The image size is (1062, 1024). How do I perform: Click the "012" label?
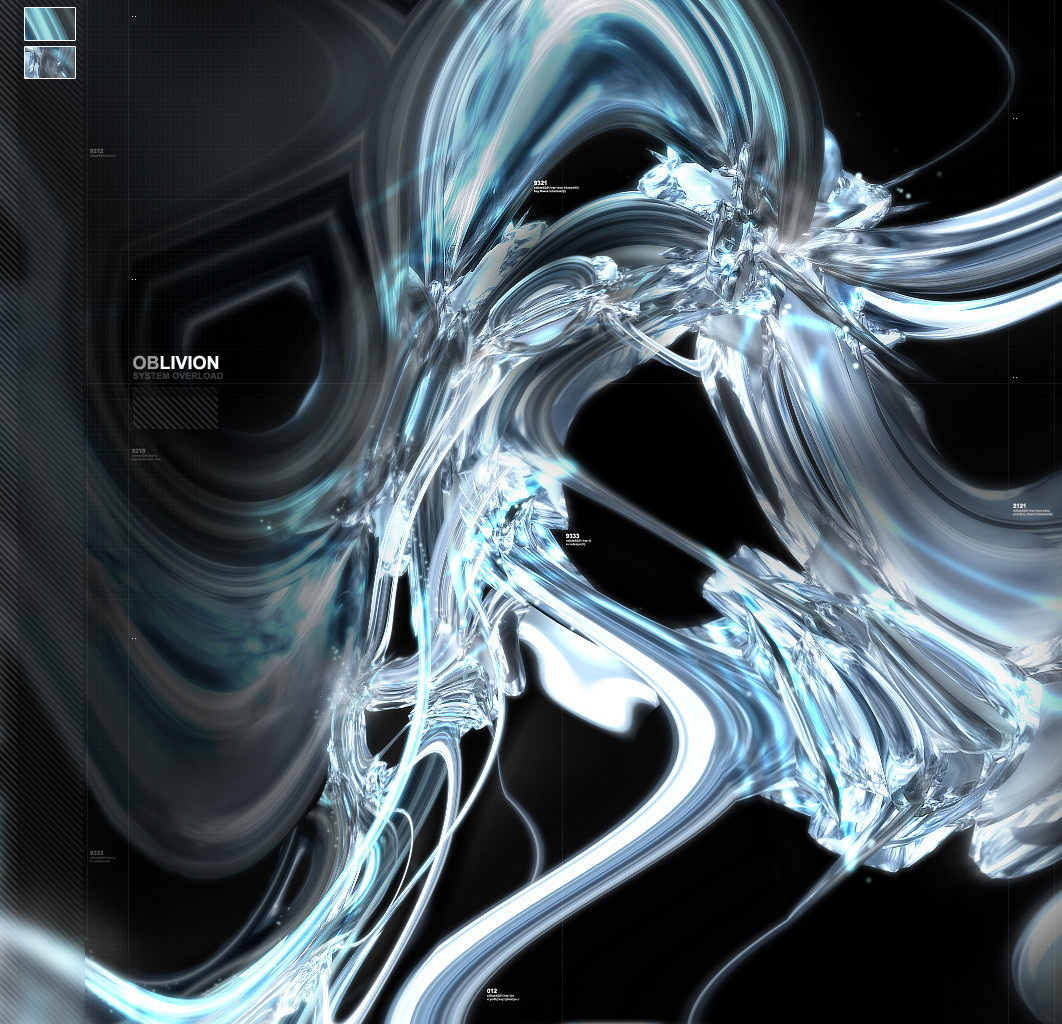pyautogui.click(x=492, y=991)
